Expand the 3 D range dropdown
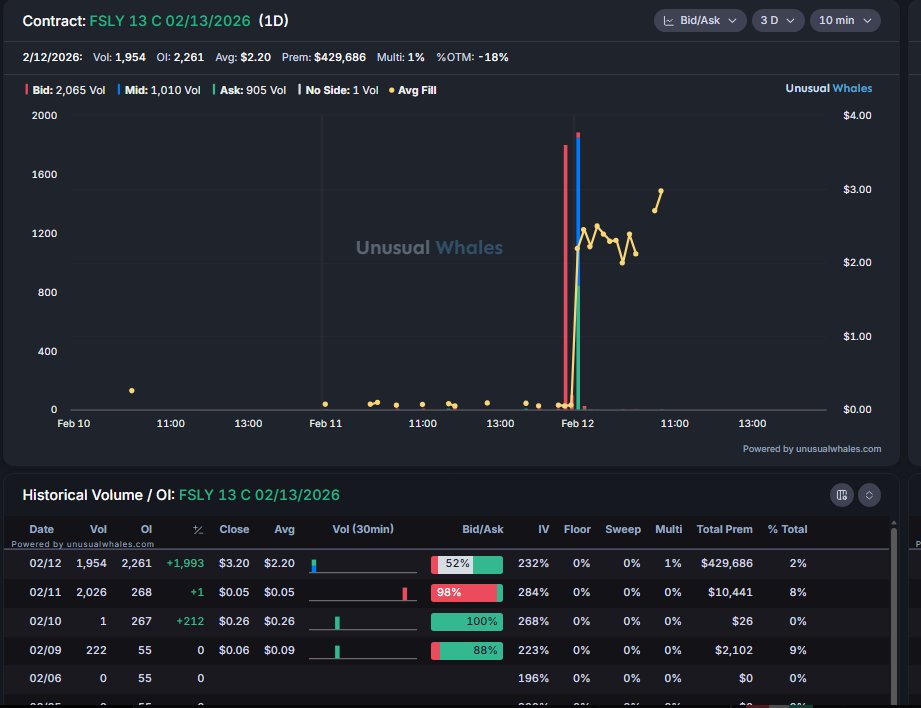Viewport: 921px width, 708px height. 777,20
